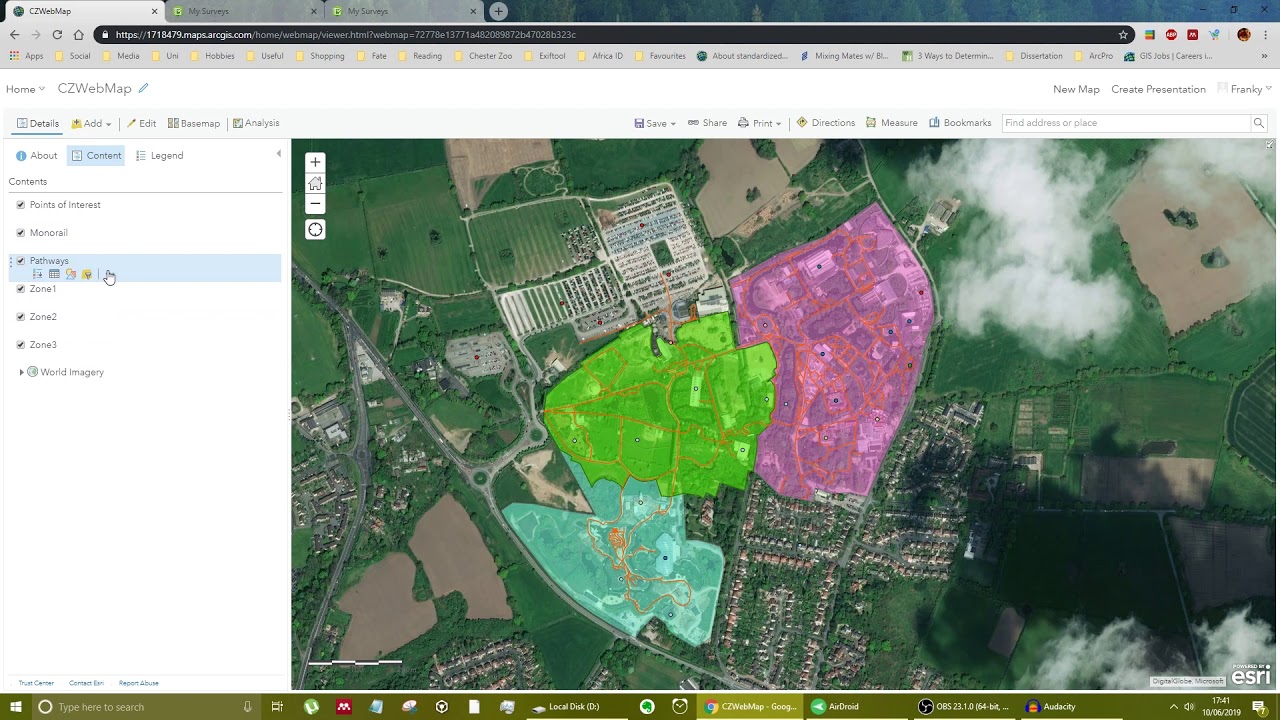Click browser URL address bar
The height and width of the screenshot is (720, 1280).
608,34
